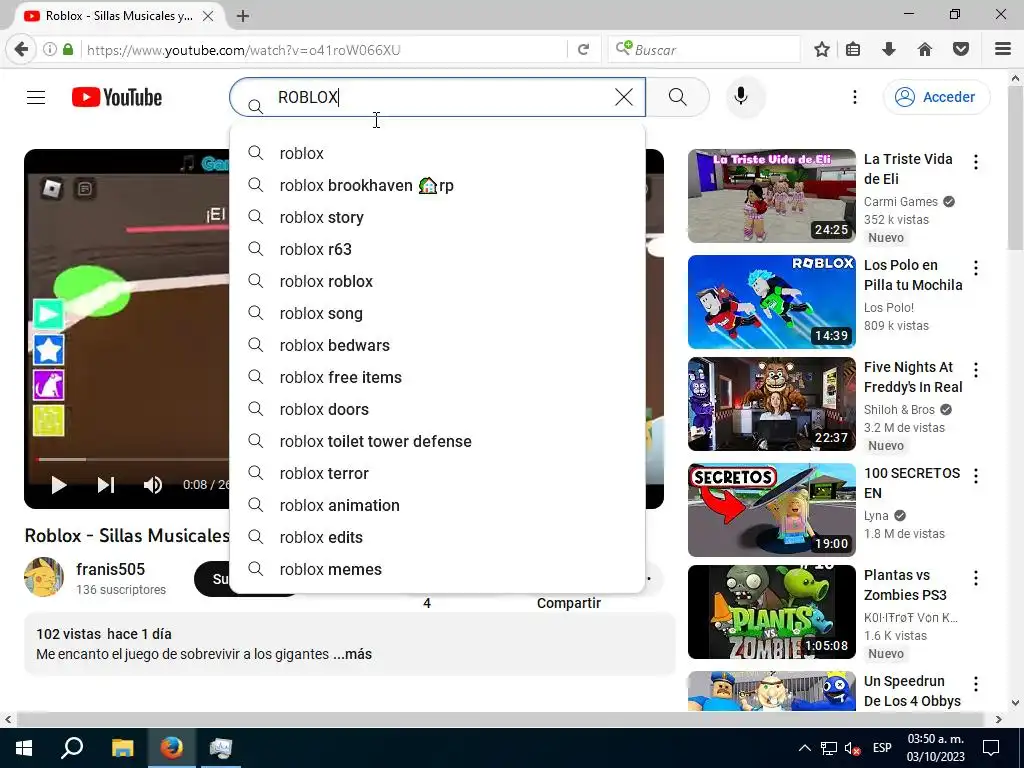Image resolution: width=1024 pixels, height=768 pixels.
Task: Open options for Los Polo en Pilla tu Mochila
Action: (976, 268)
